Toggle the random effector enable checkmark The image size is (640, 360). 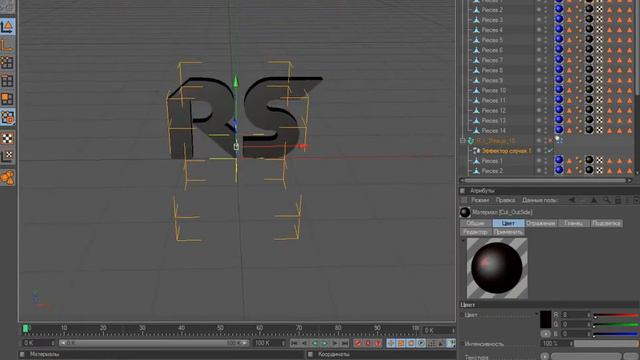click(550, 151)
